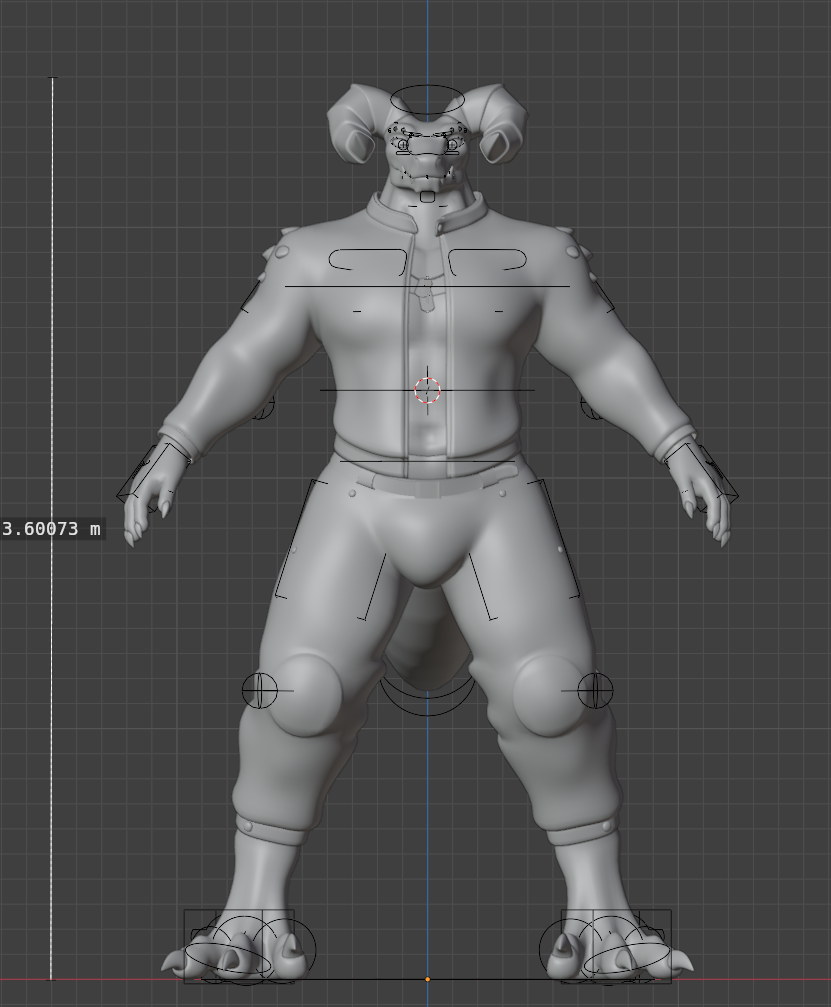Select the knee sphere control on screen-left

[259, 690]
